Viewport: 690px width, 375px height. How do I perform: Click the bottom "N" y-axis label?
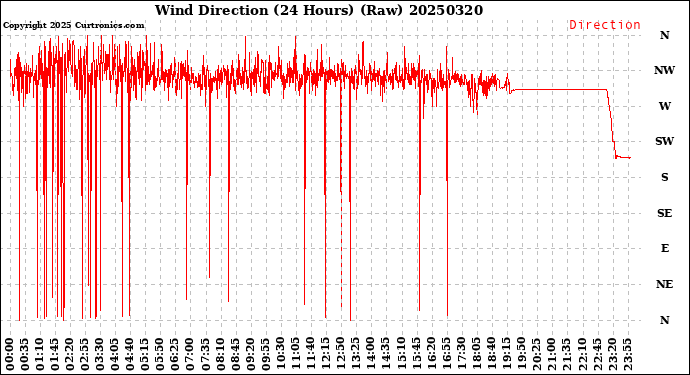tap(664, 320)
